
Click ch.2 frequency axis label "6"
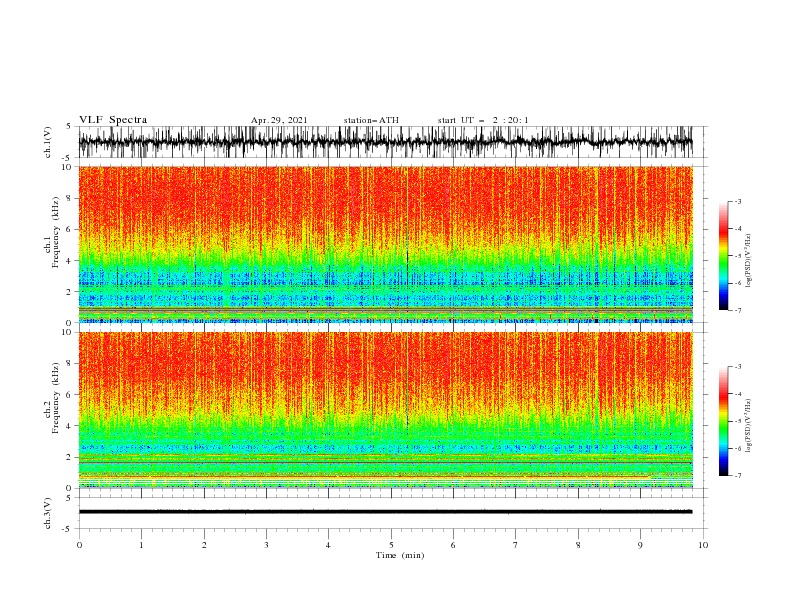coord(69,395)
